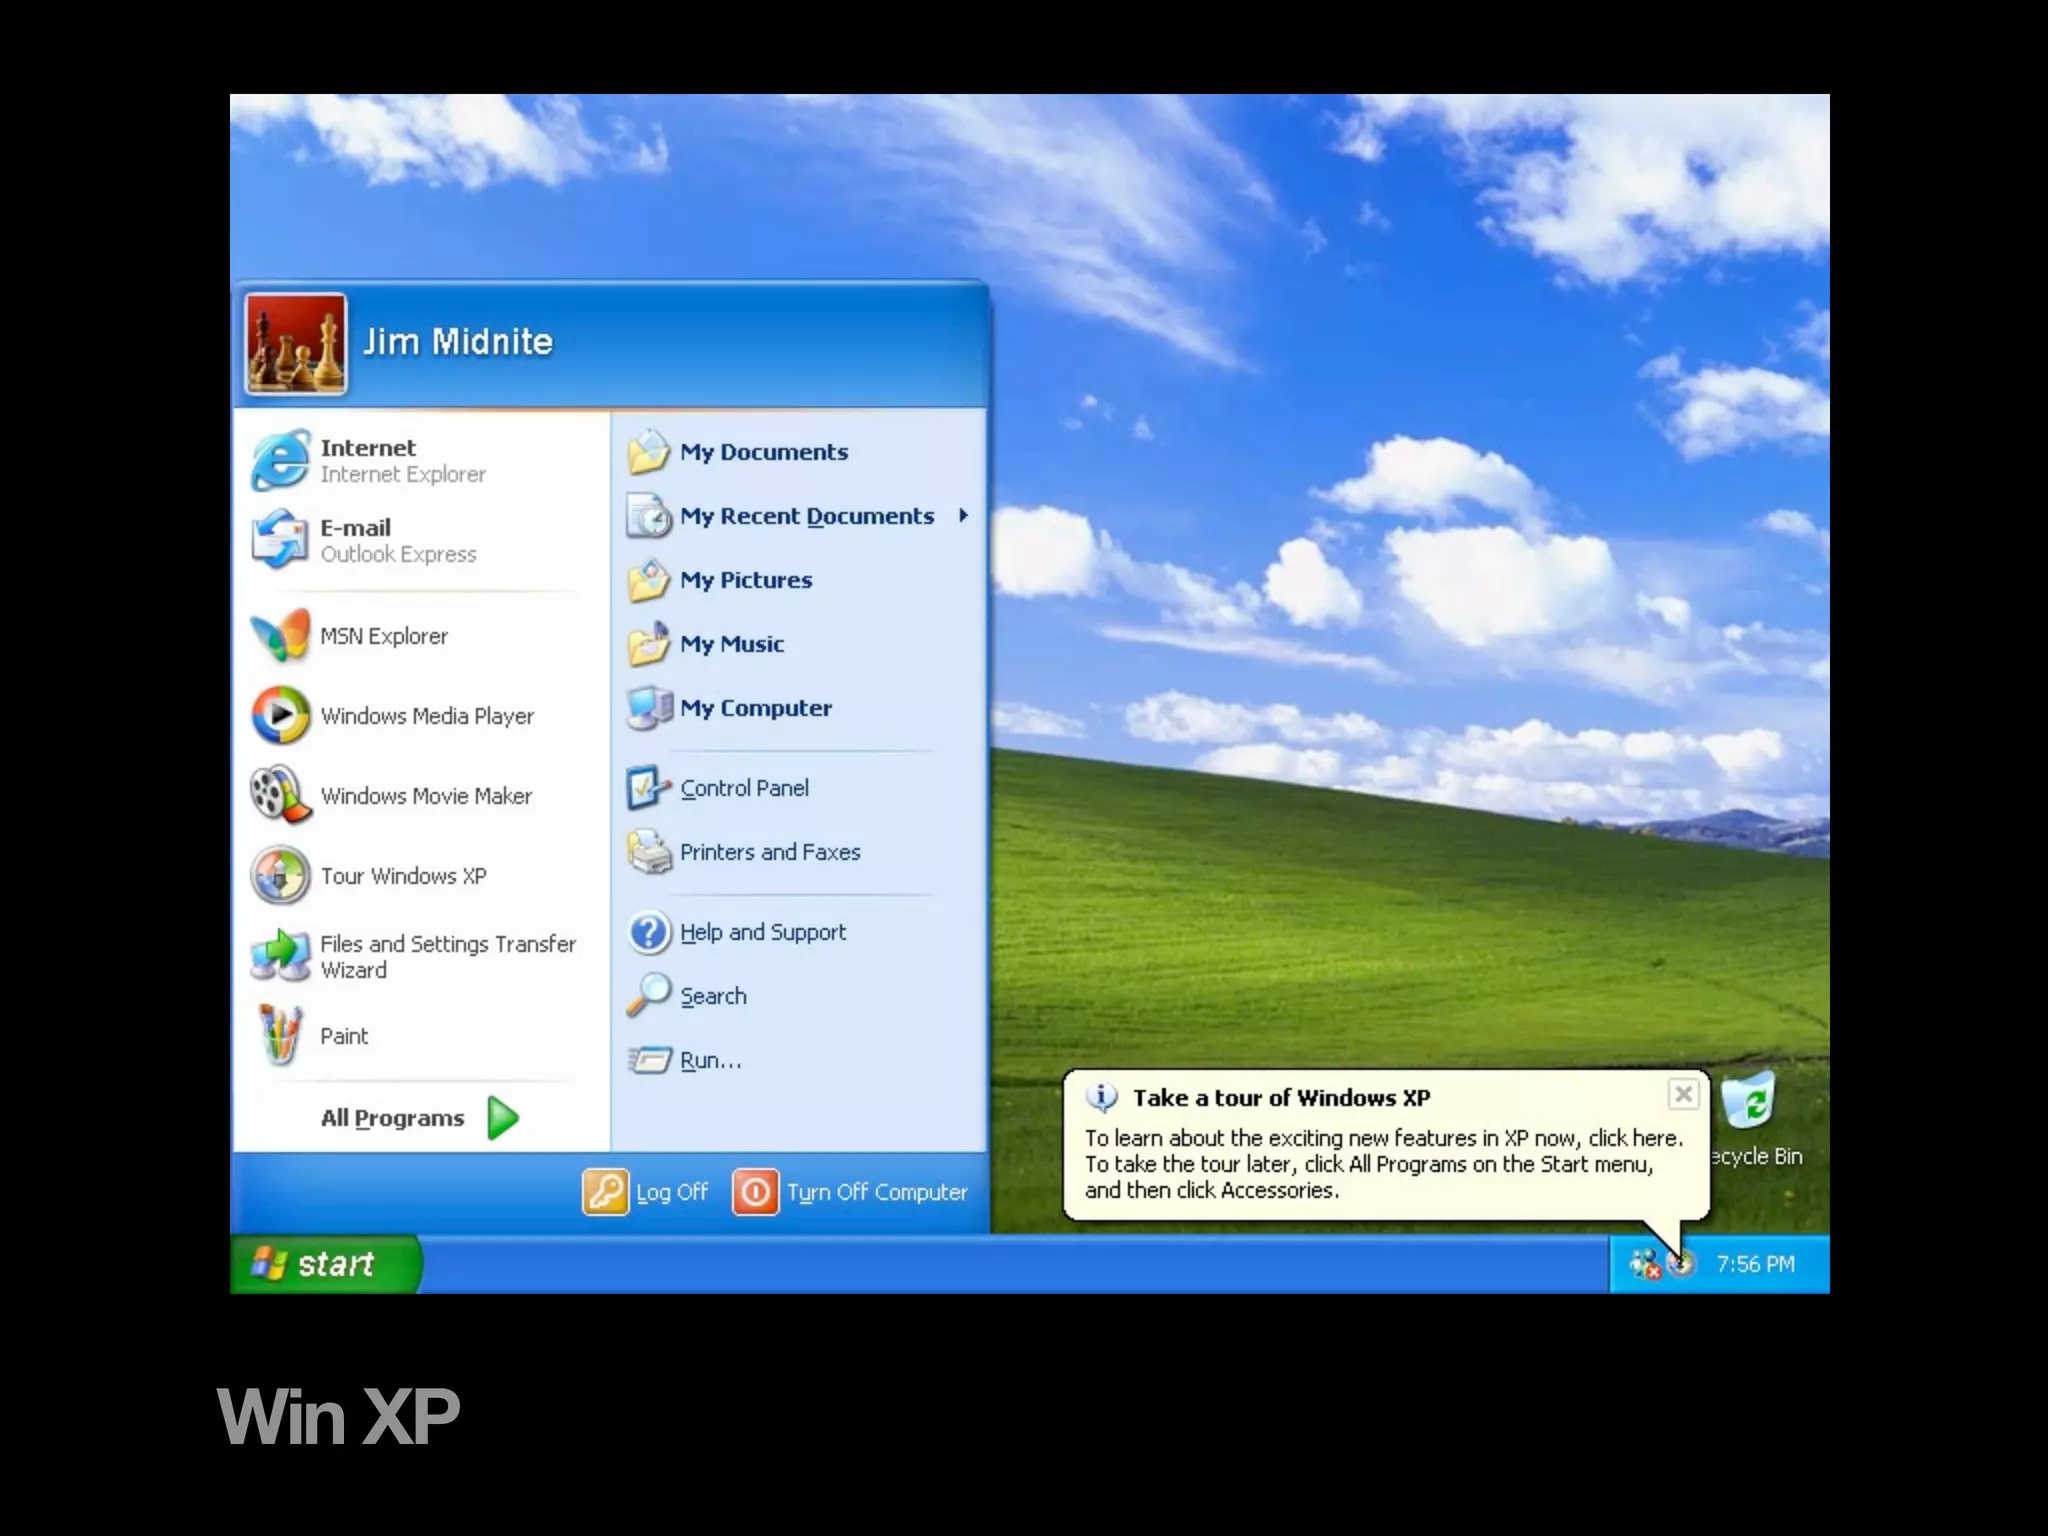Viewport: 2048px width, 1536px height.
Task: Click the Search text label
Action: click(713, 996)
